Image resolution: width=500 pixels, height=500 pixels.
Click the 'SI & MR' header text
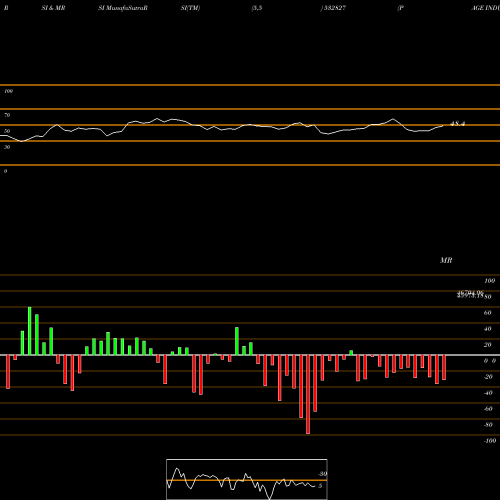tap(53, 8)
